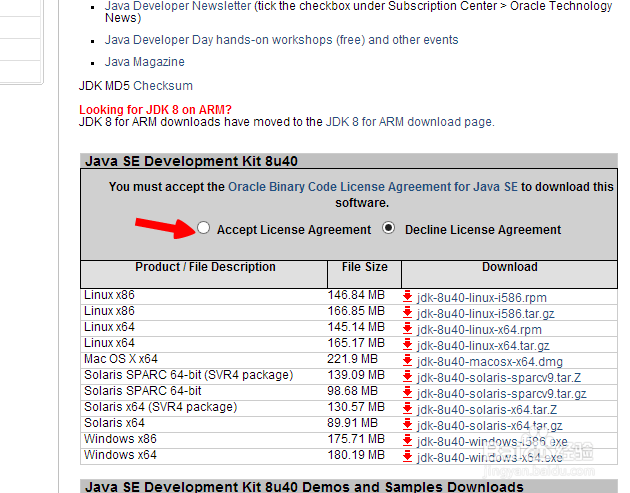Click the Windows x86 row label
630x493 pixels.
[120, 439]
